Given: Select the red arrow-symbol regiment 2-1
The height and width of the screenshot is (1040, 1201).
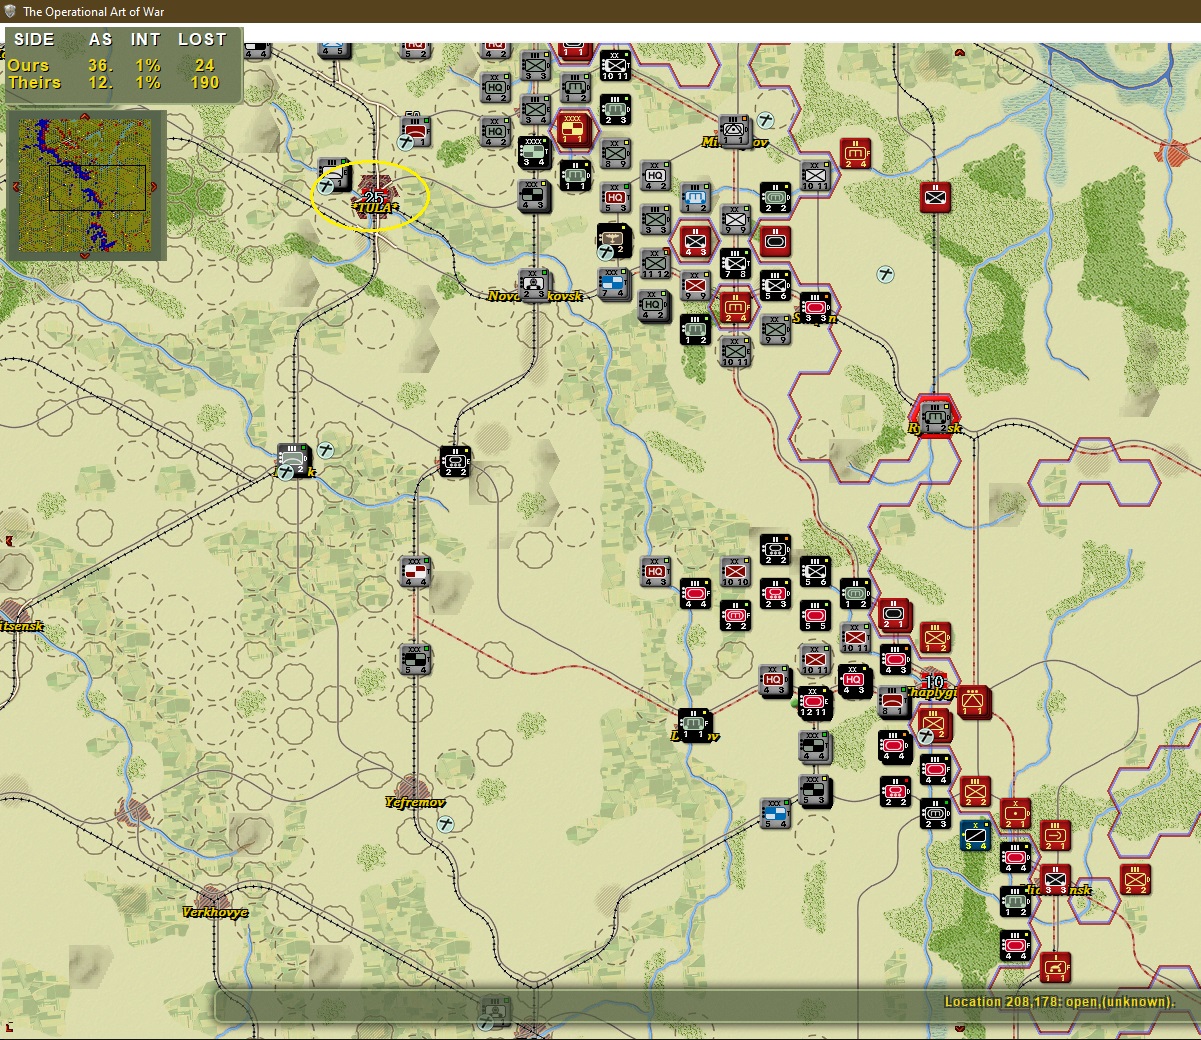Looking at the screenshot, I should point(1055,835).
